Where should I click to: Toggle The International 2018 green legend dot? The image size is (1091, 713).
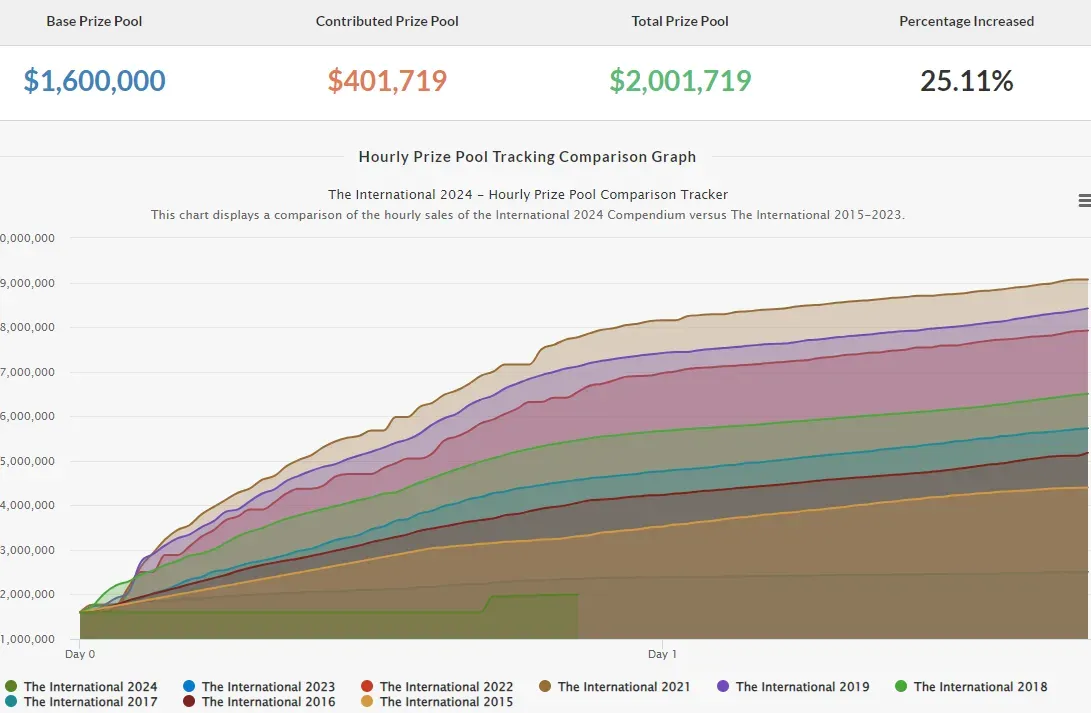coord(901,687)
